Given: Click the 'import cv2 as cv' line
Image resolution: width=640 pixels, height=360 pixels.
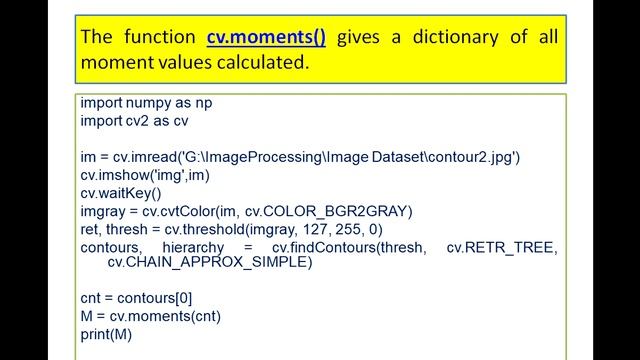Looking at the screenshot, I should pyautogui.click(x=134, y=121).
